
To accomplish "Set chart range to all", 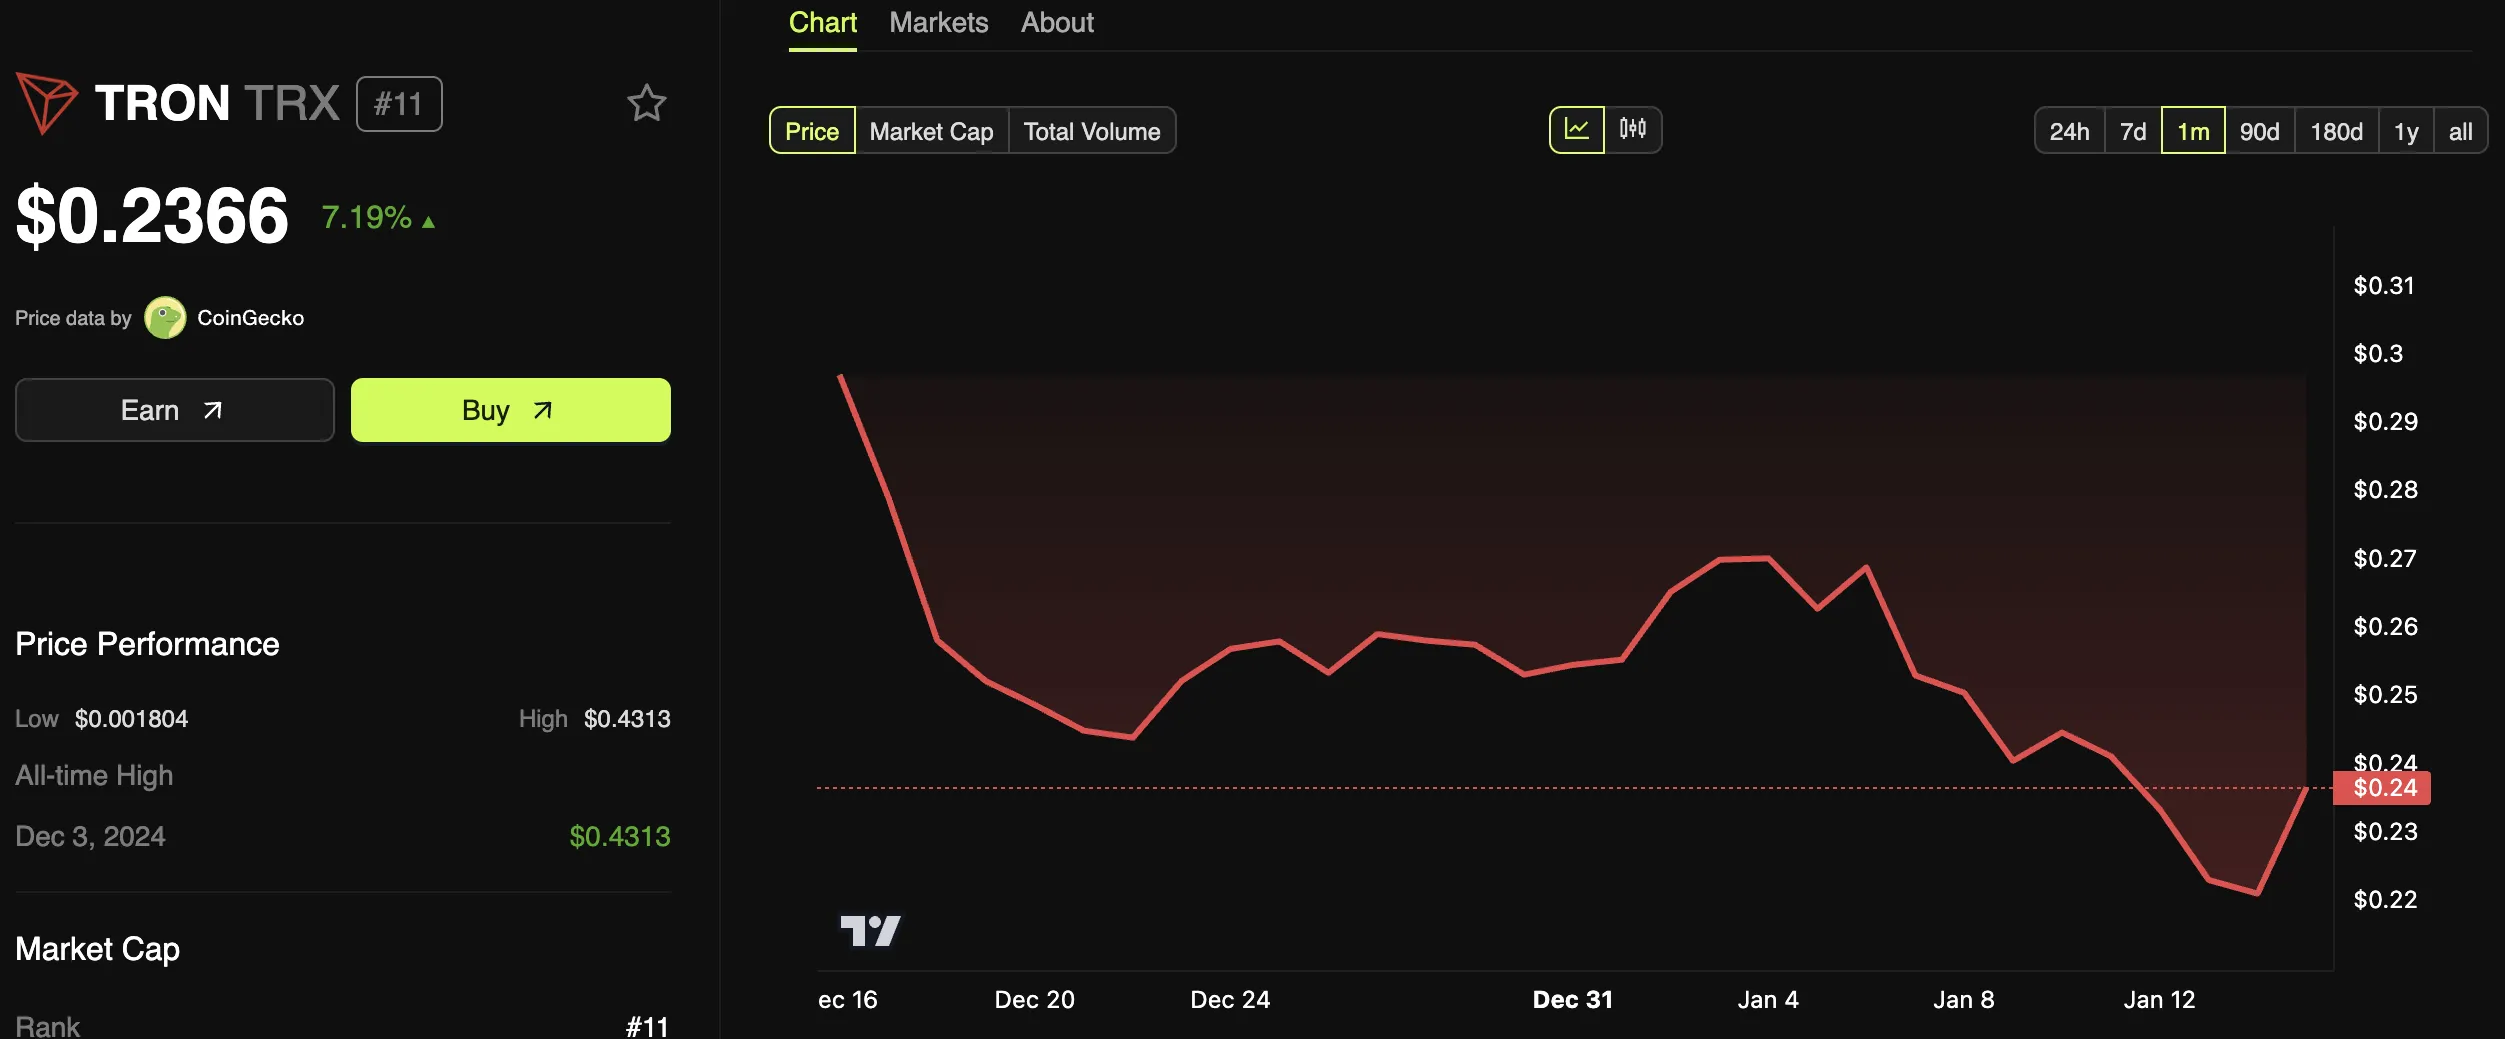I will pyautogui.click(x=2460, y=131).
